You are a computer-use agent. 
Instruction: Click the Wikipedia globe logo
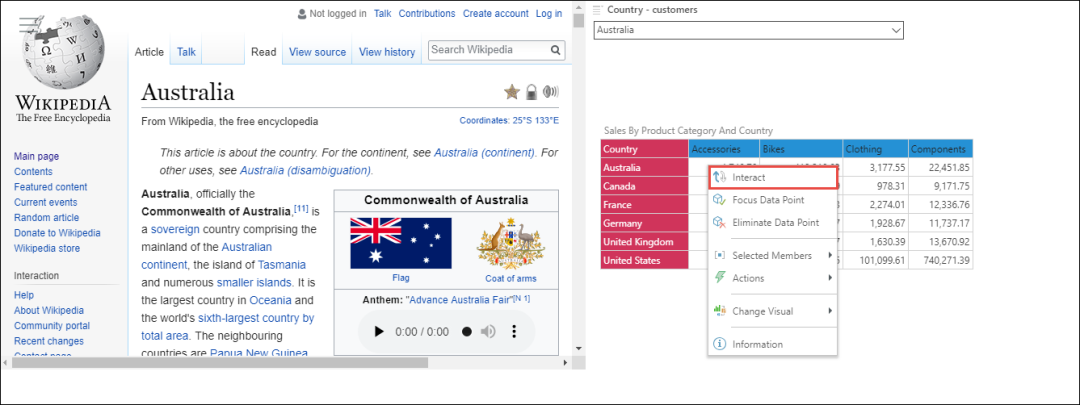[62, 52]
